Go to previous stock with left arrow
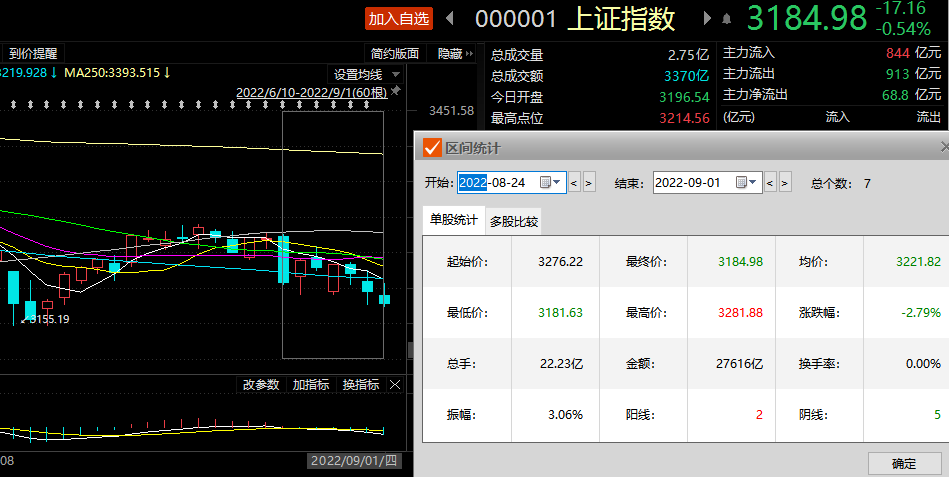949x477 pixels. coord(449,19)
